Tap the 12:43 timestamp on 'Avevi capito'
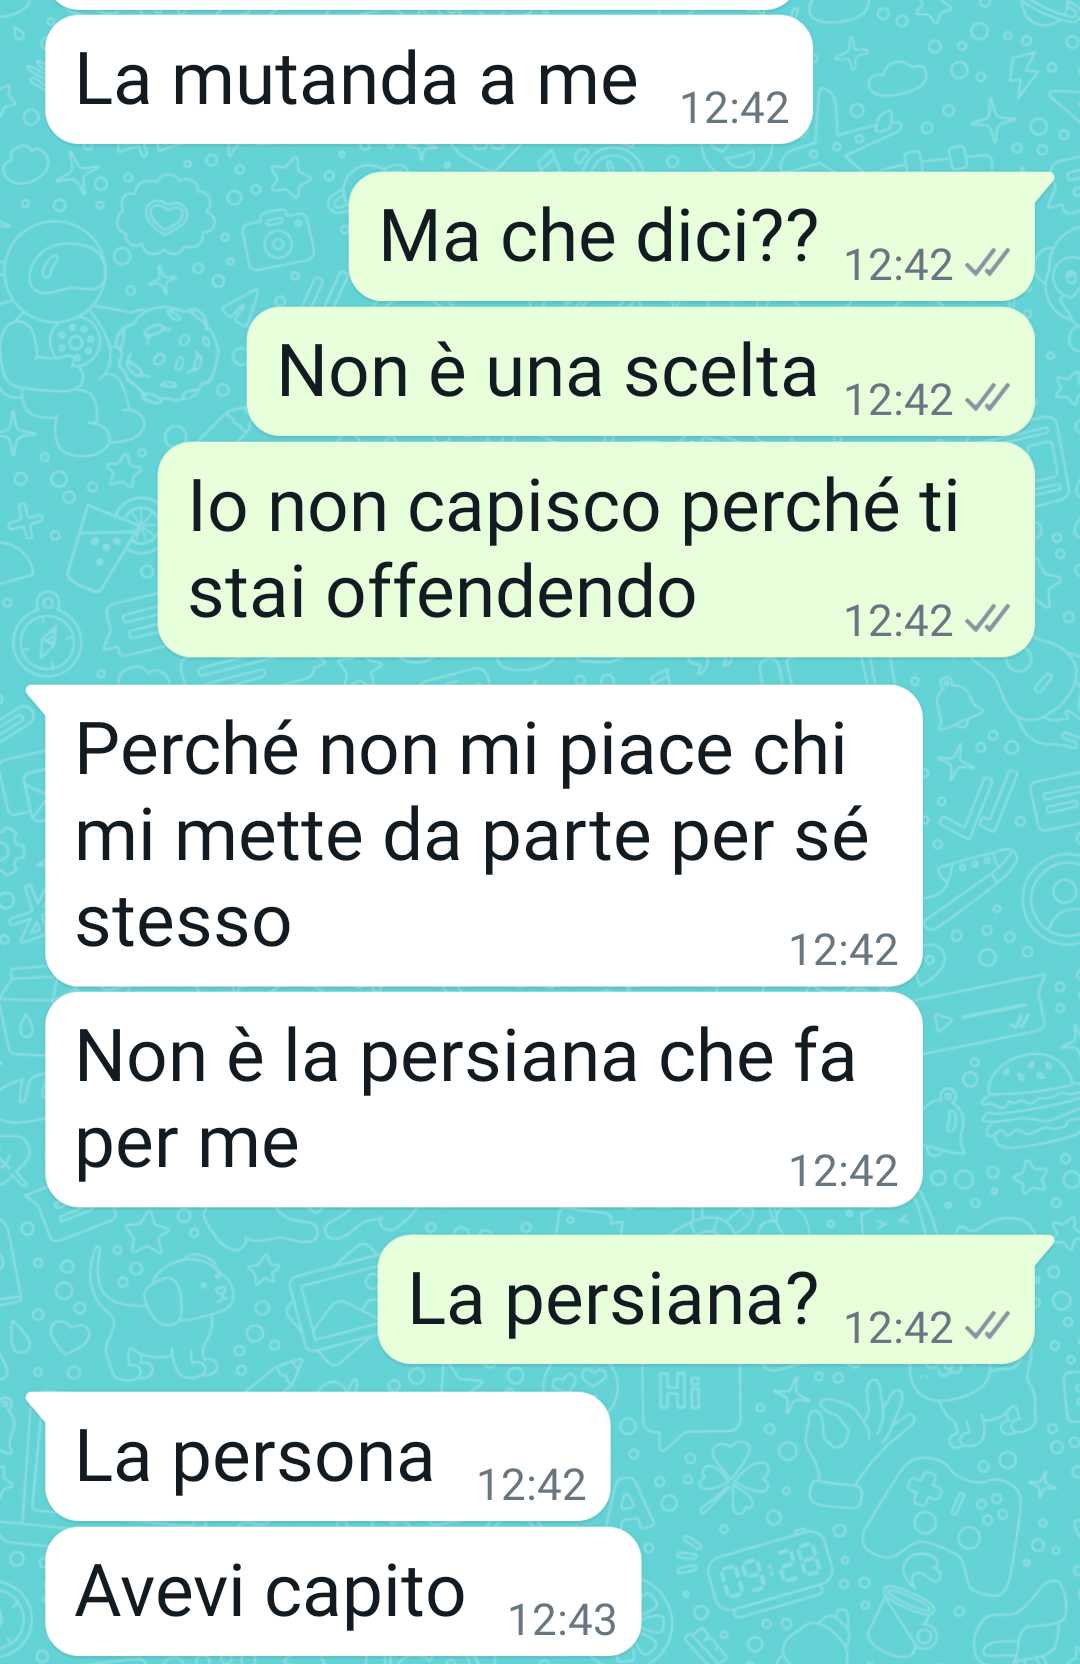Image resolution: width=1080 pixels, height=1664 pixels. click(x=563, y=1620)
